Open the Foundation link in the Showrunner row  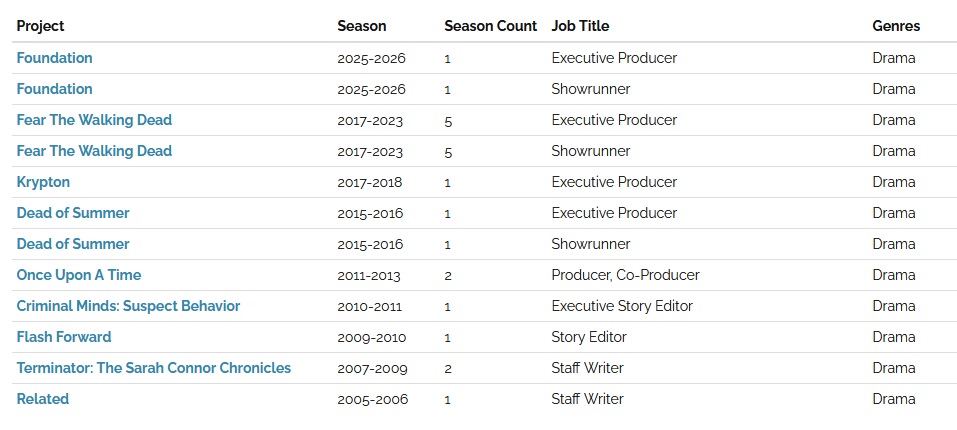pyautogui.click(x=54, y=89)
